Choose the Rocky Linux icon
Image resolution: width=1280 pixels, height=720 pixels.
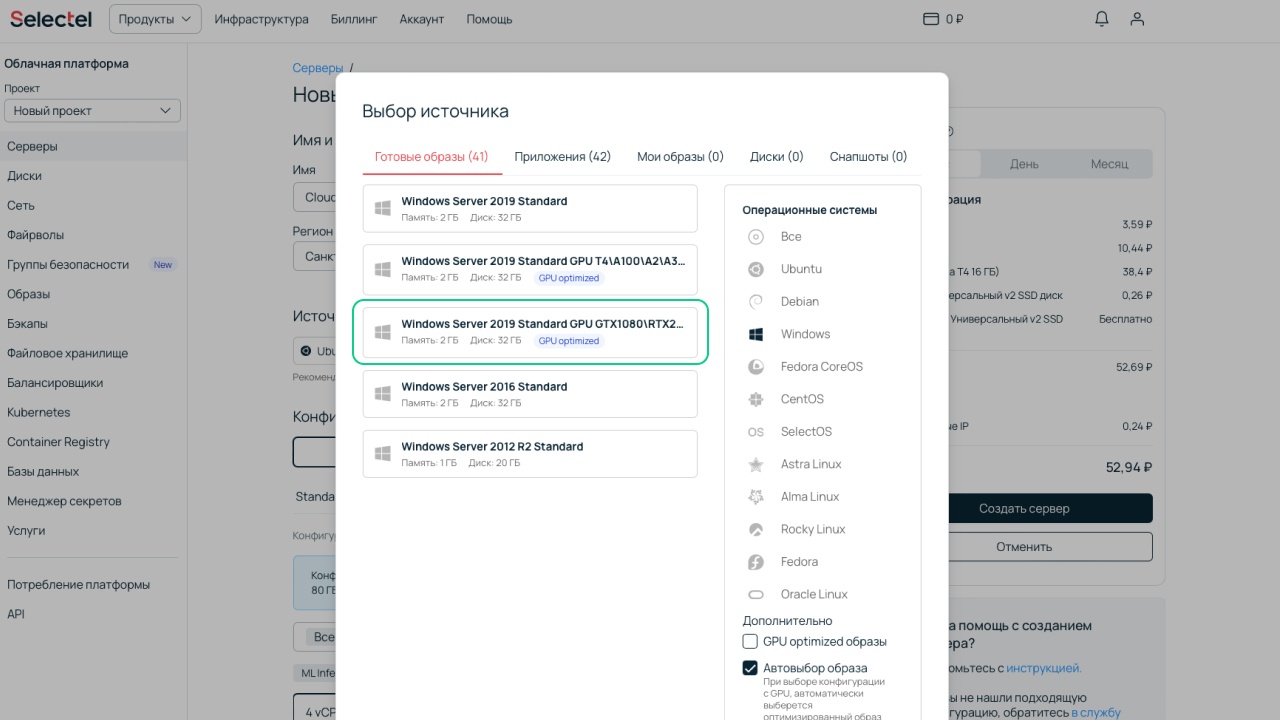pyautogui.click(x=757, y=529)
